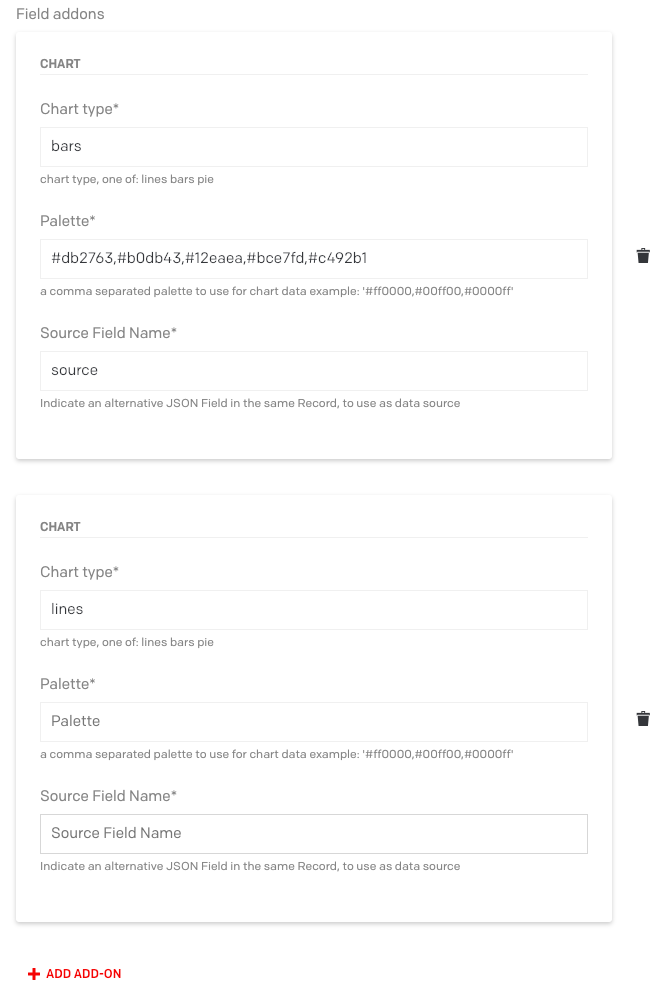Delete the second CHART add-on using its trash icon
Screen dimensions: 669x992
[x=644, y=719]
